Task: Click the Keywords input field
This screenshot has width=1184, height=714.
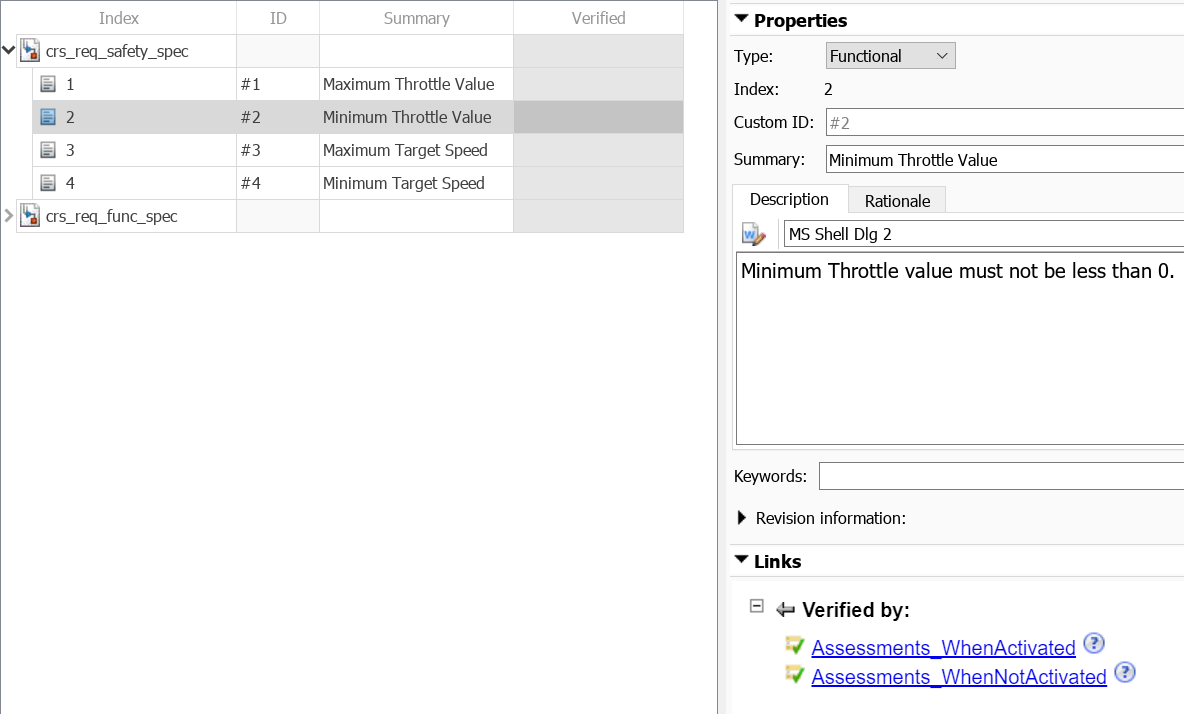Action: coord(1000,476)
